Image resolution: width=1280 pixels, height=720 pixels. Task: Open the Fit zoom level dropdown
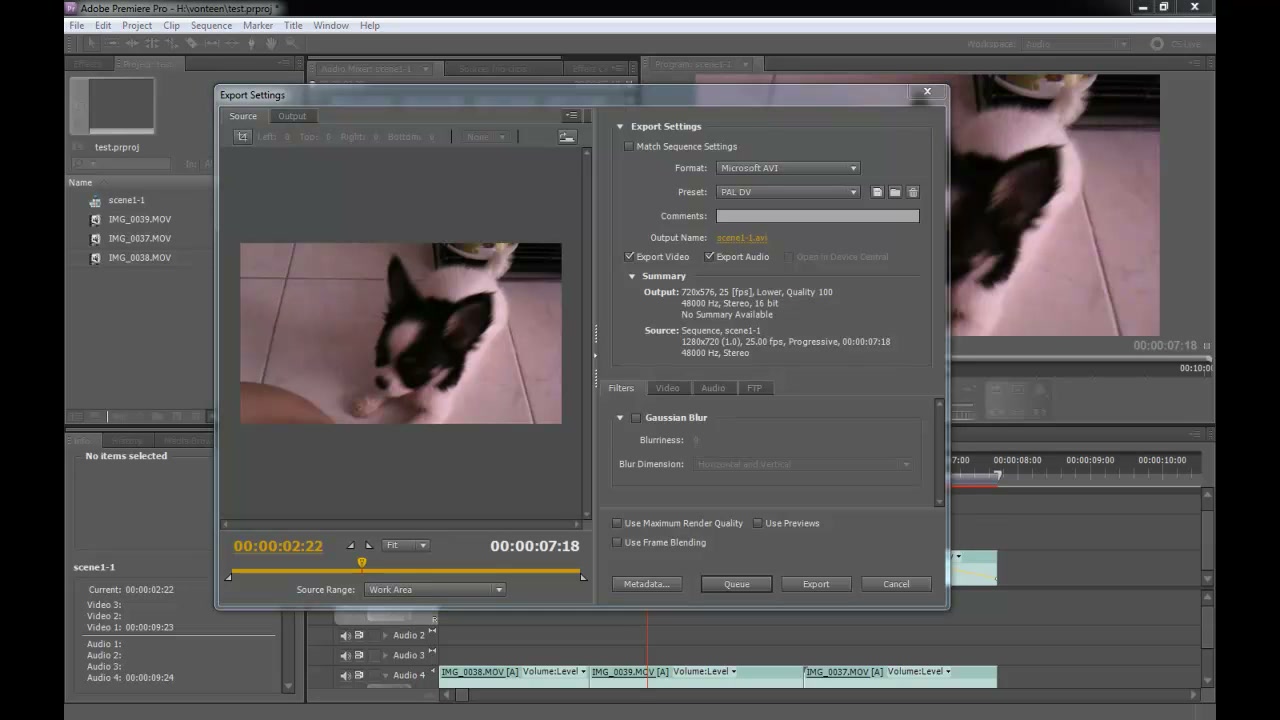407,545
